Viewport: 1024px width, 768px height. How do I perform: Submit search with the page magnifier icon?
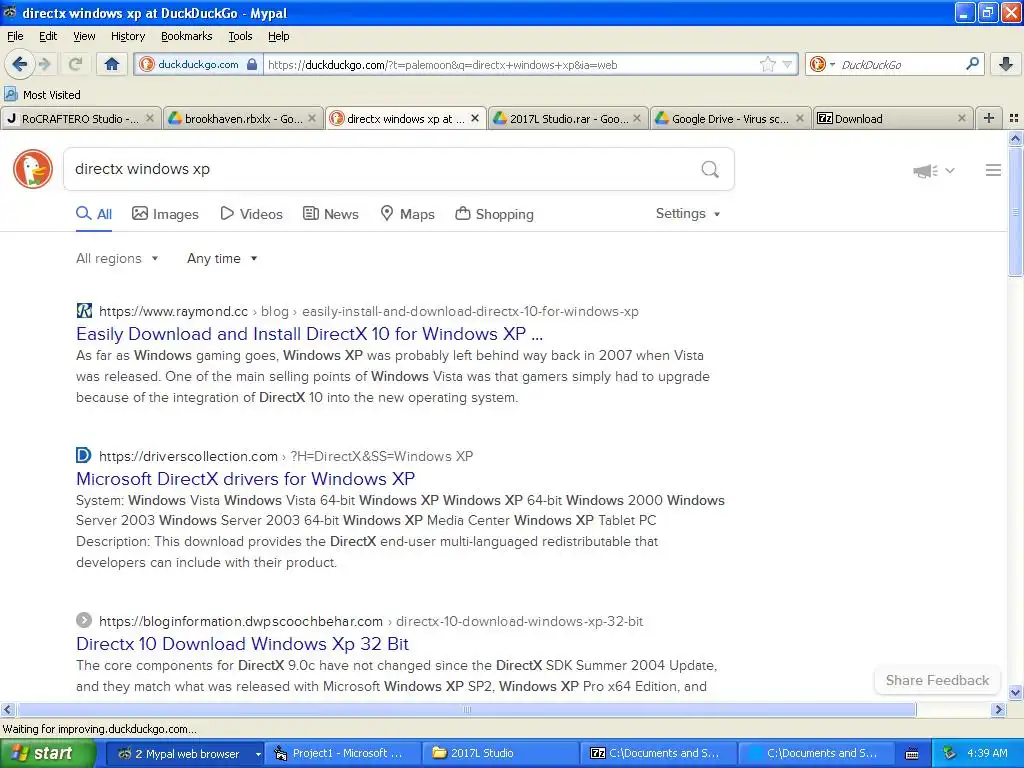point(710,170)
